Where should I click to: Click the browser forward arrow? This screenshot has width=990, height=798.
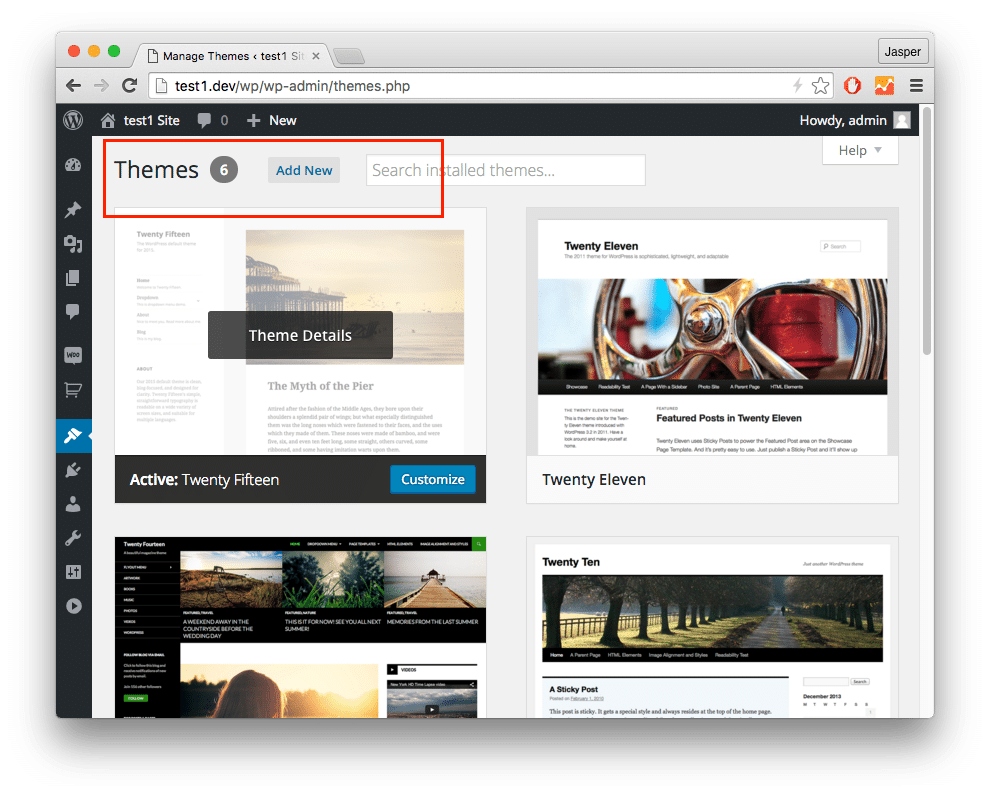[101, 86]
